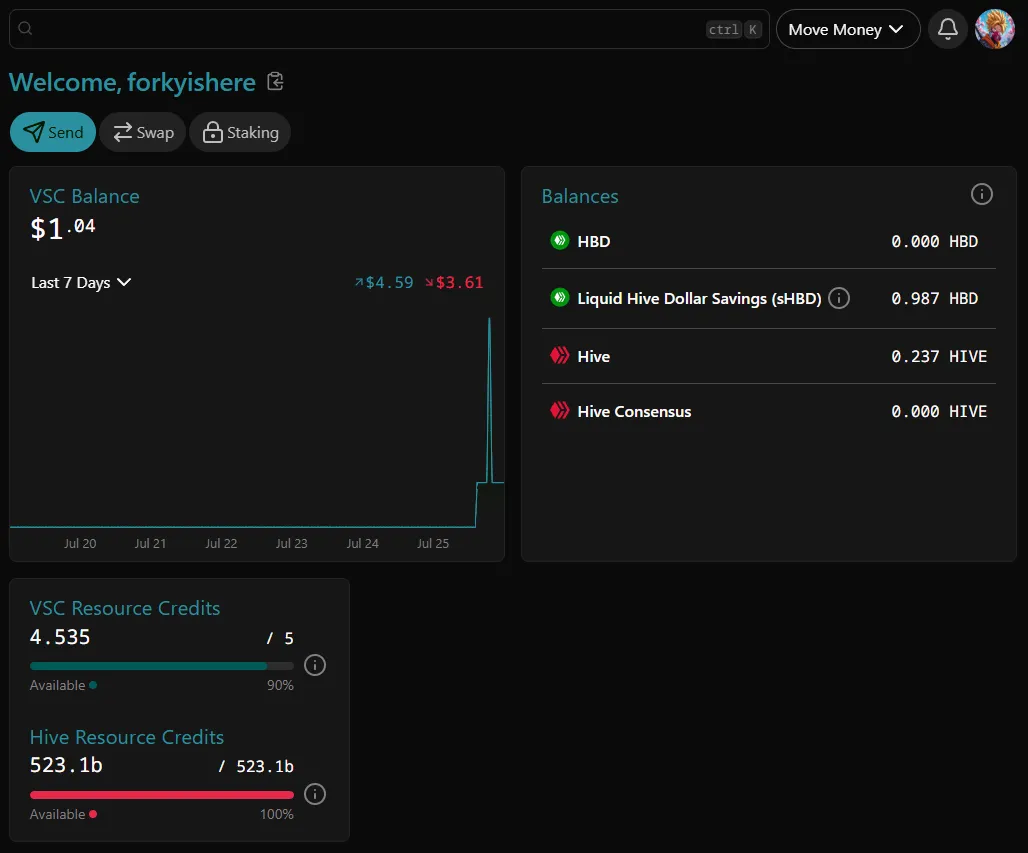The height and width of the screenshot is (853, 1028).
Task: Click the Hive Resource Credits info icon
Action: pyautogui.click(x=315, y=794)
